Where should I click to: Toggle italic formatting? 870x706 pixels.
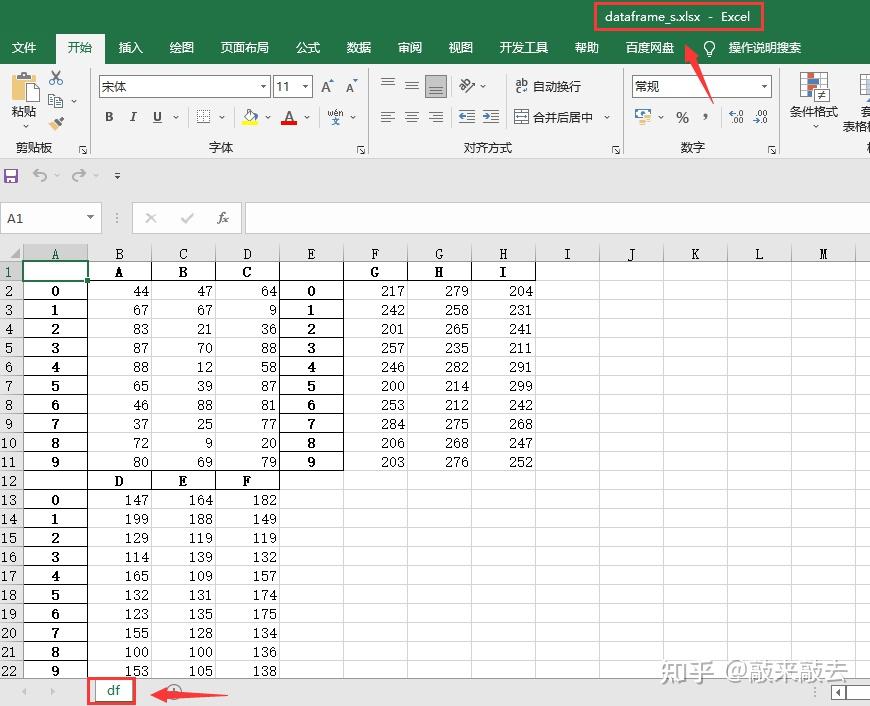click(133, 117)
